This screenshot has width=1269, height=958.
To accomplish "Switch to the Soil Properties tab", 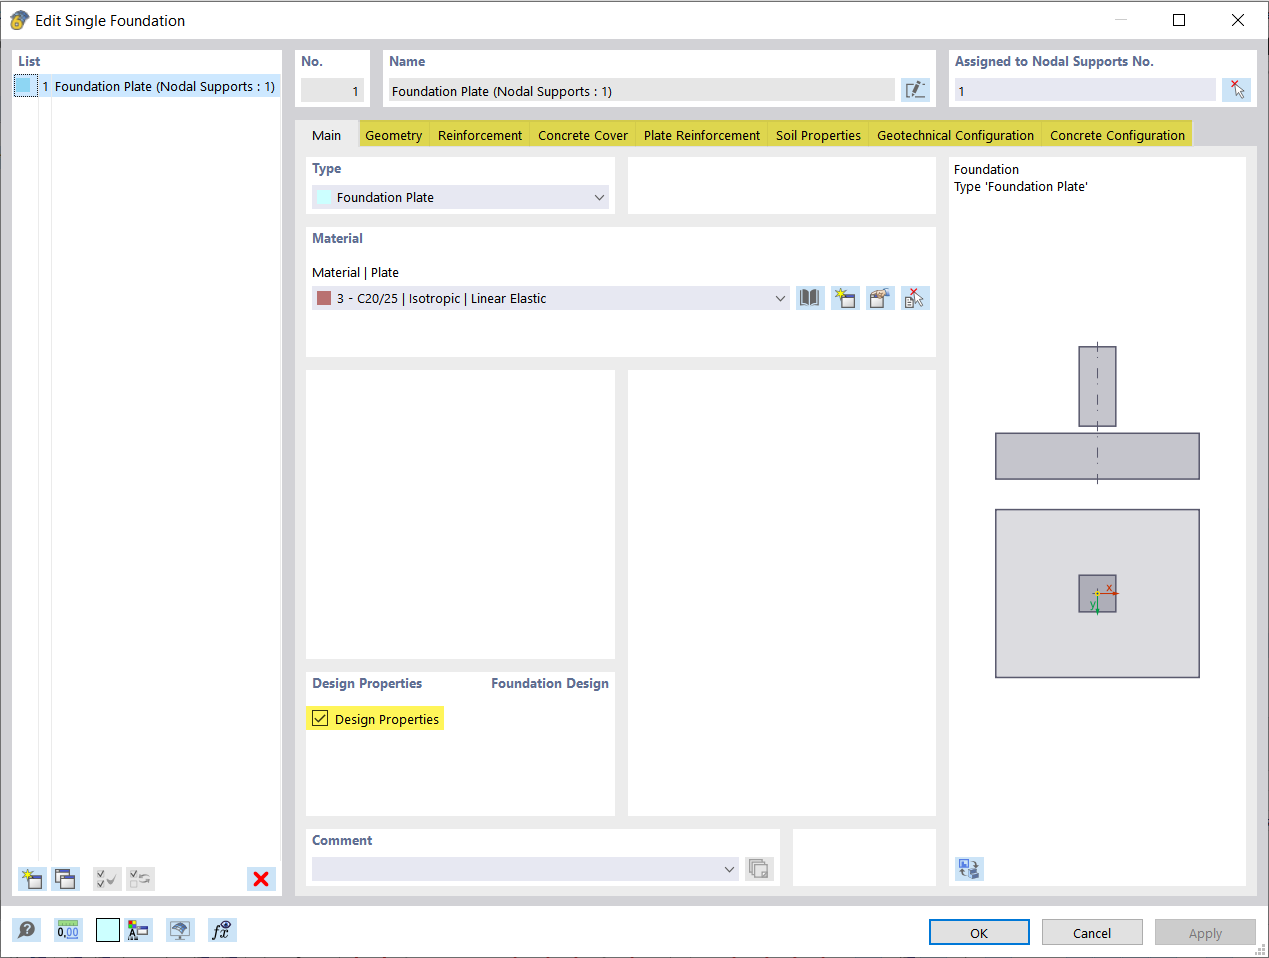I will click(817, 134).
